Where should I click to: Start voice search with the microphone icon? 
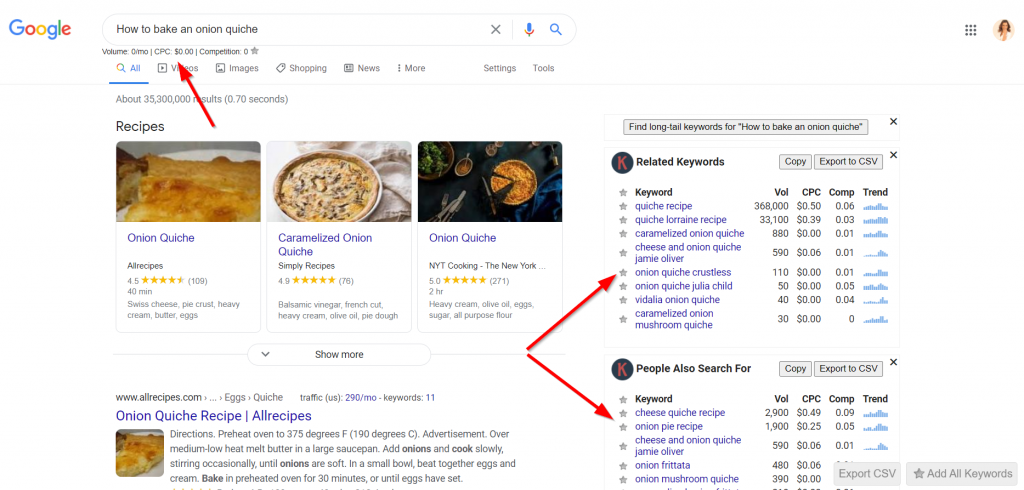pos(529,30)
